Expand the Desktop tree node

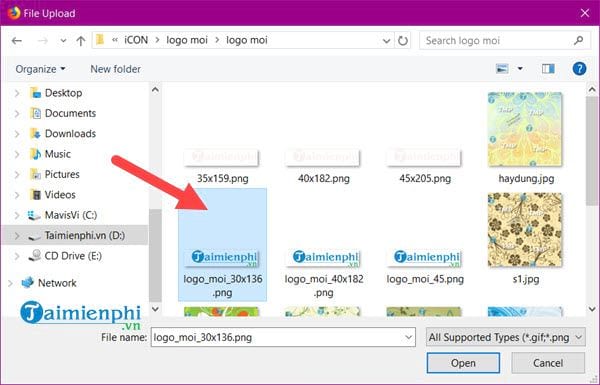[17, 93]
